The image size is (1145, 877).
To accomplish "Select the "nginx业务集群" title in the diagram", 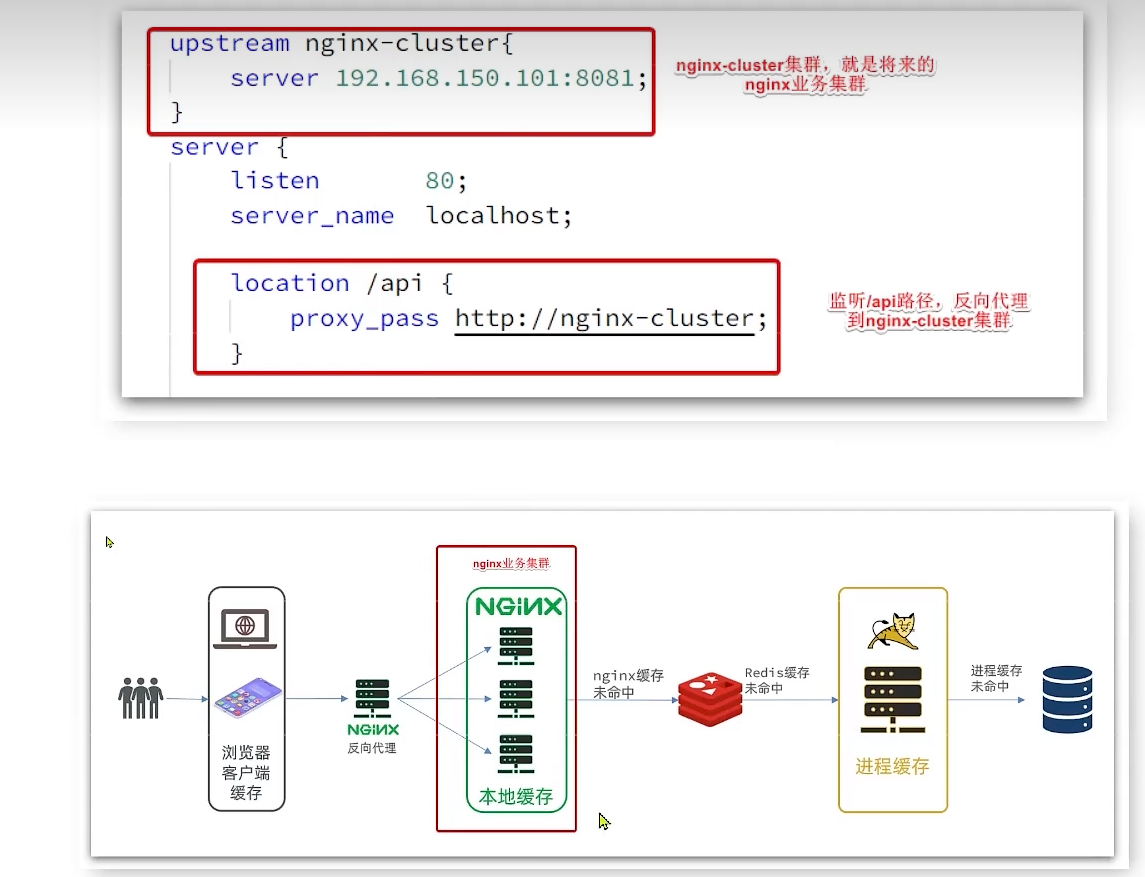I will [x=511, y=564].
